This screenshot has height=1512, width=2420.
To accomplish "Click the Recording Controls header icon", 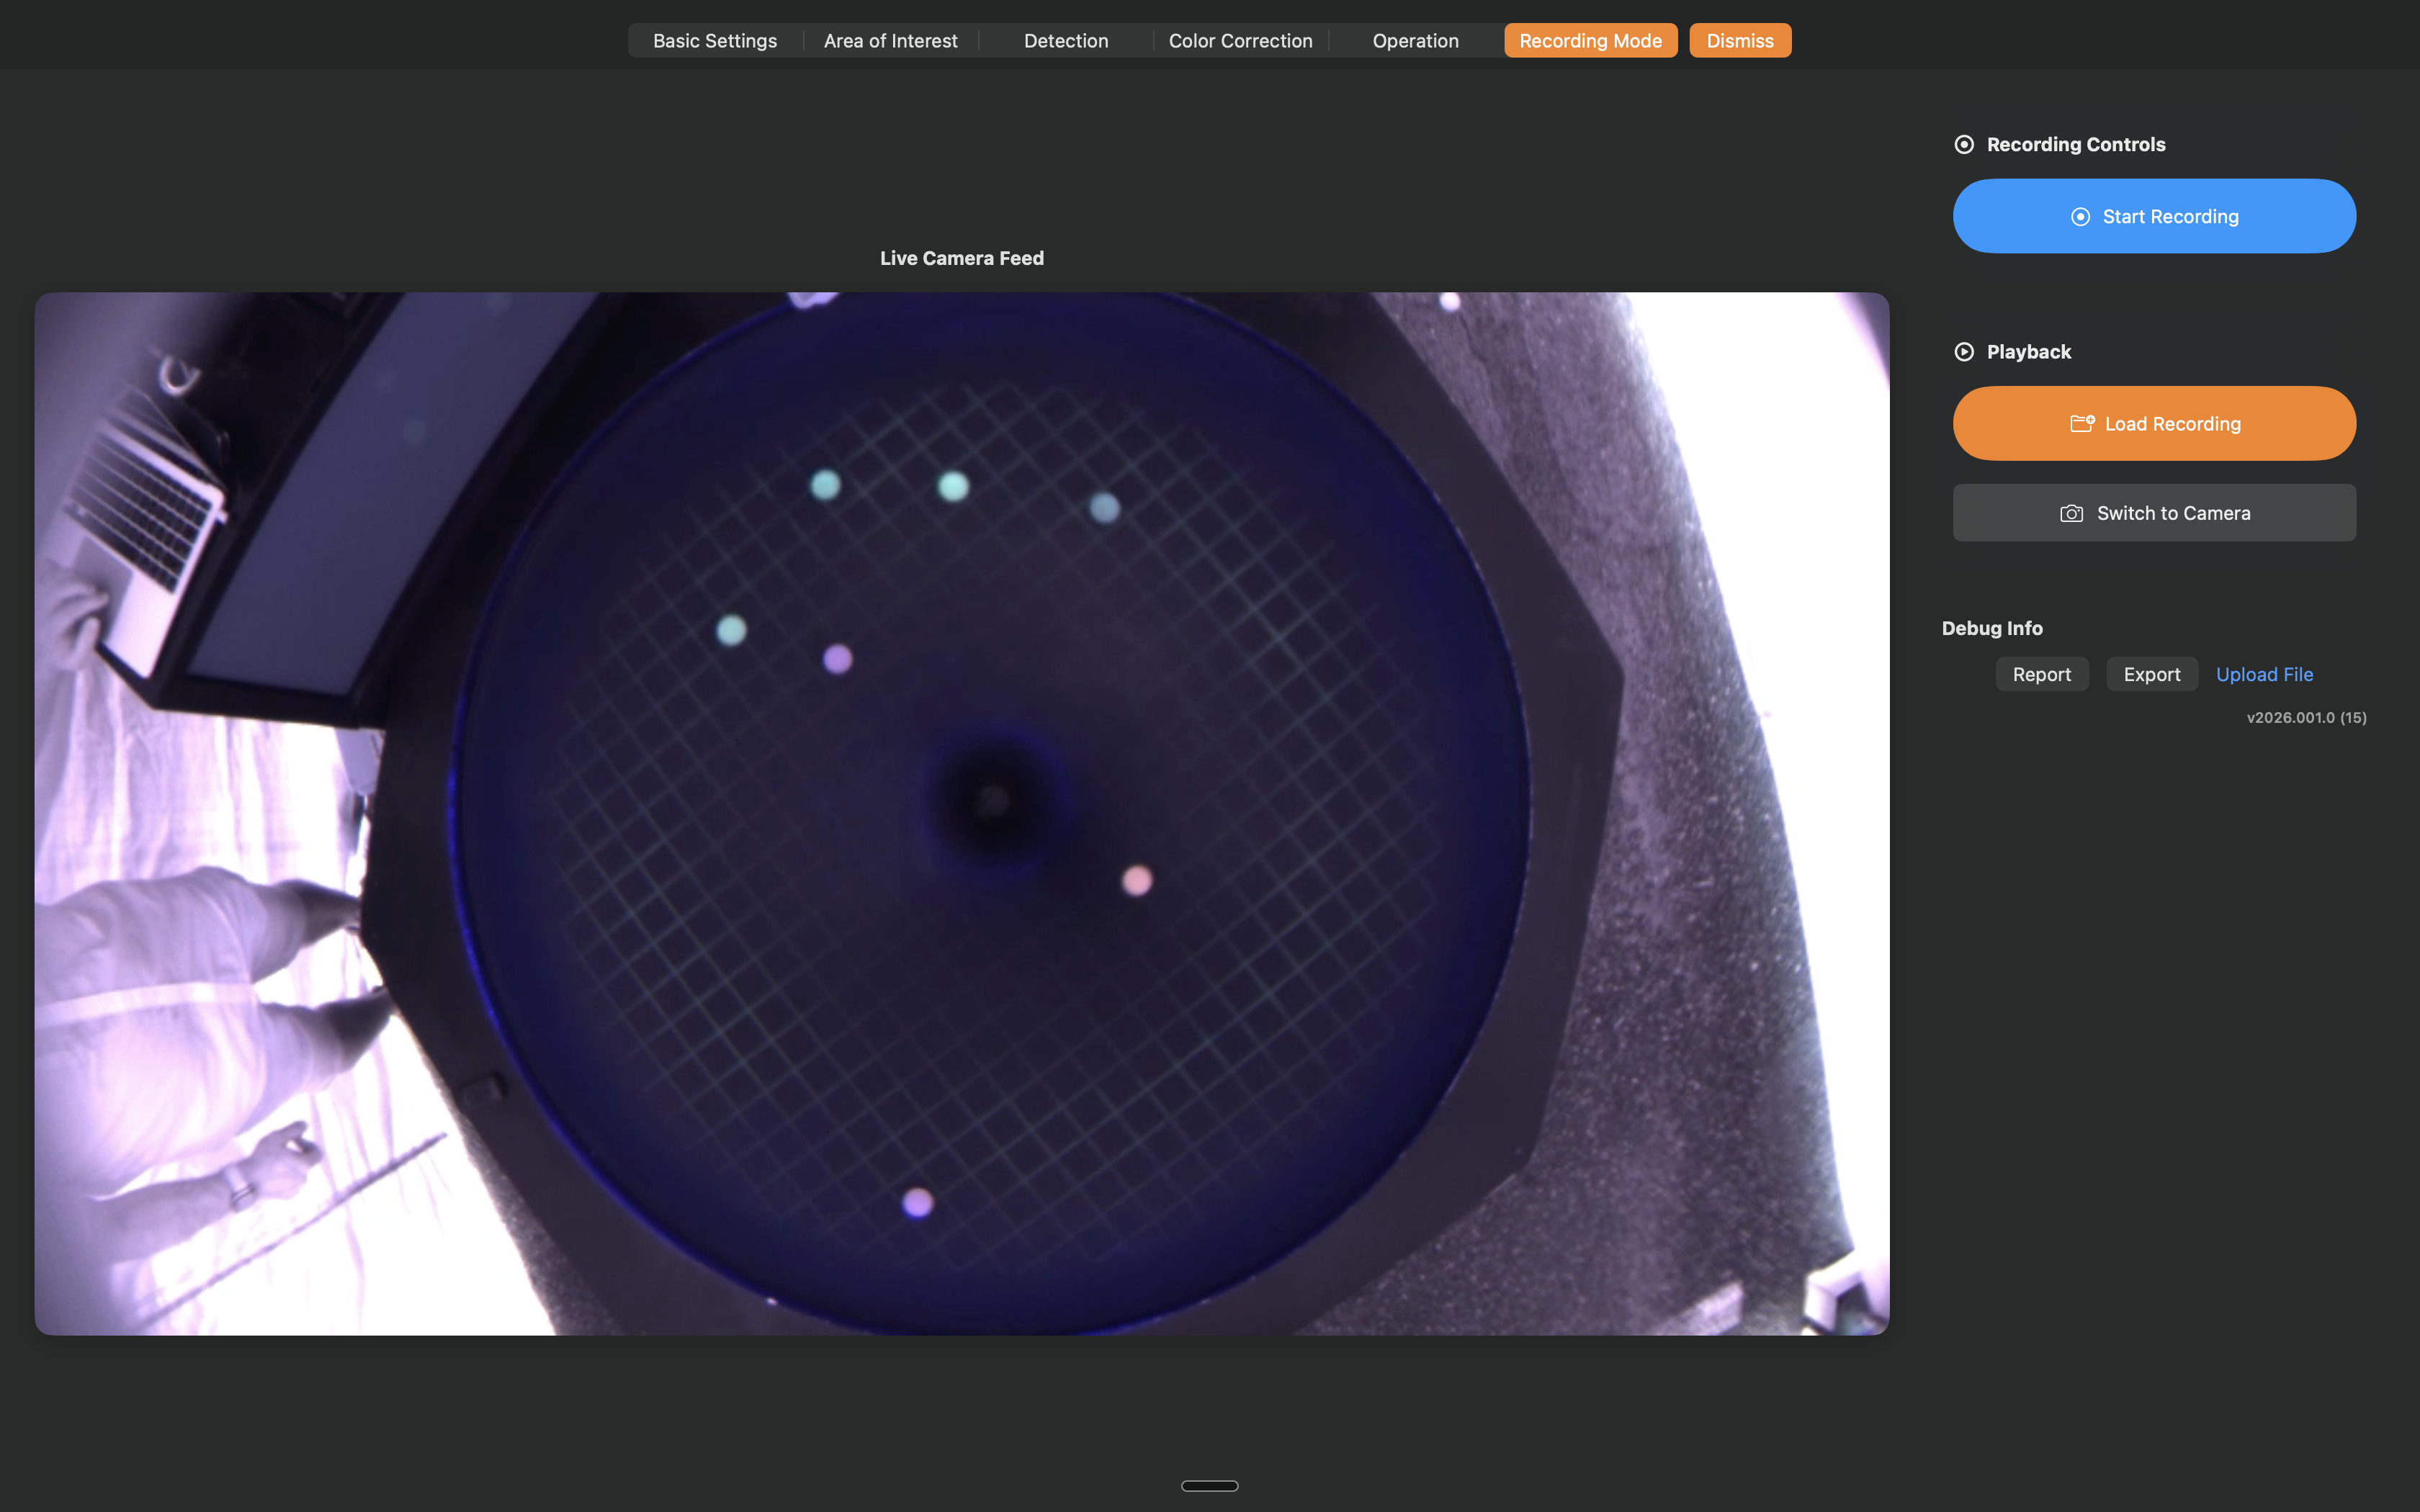I will click(x=1964, y=145).
